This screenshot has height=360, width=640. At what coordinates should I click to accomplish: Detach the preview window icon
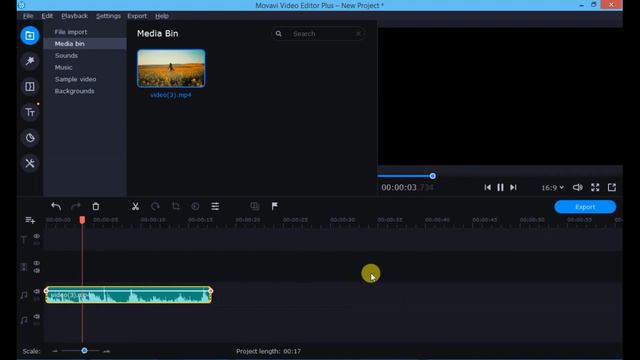click(x=612, y=187)
